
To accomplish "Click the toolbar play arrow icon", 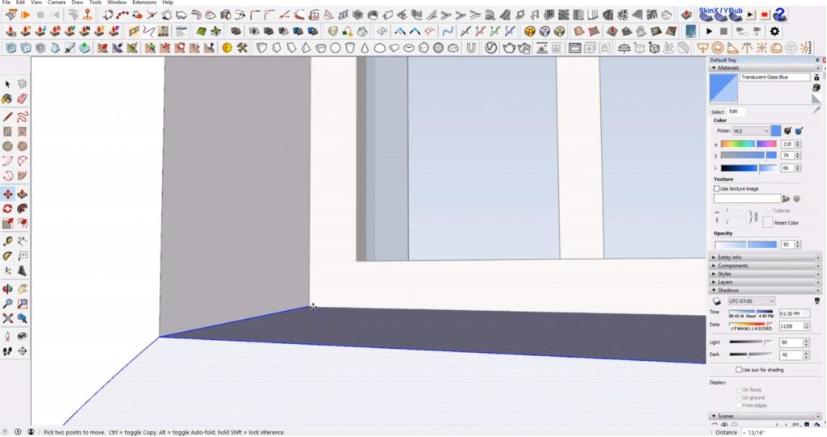I will [709, 32].
